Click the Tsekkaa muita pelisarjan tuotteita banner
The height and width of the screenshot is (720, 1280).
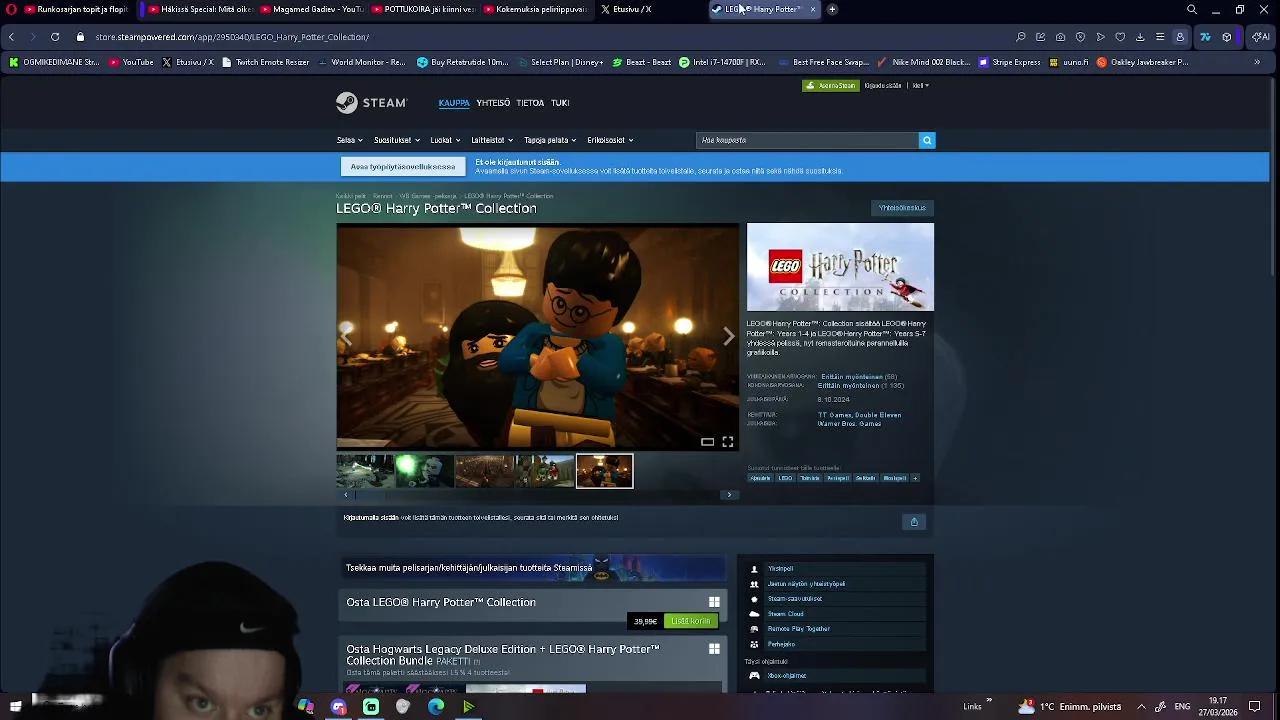click(x=534, y=568)
